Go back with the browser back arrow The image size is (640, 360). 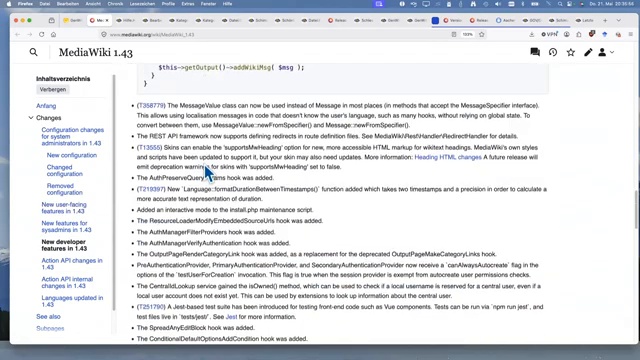tap(17, 35)
